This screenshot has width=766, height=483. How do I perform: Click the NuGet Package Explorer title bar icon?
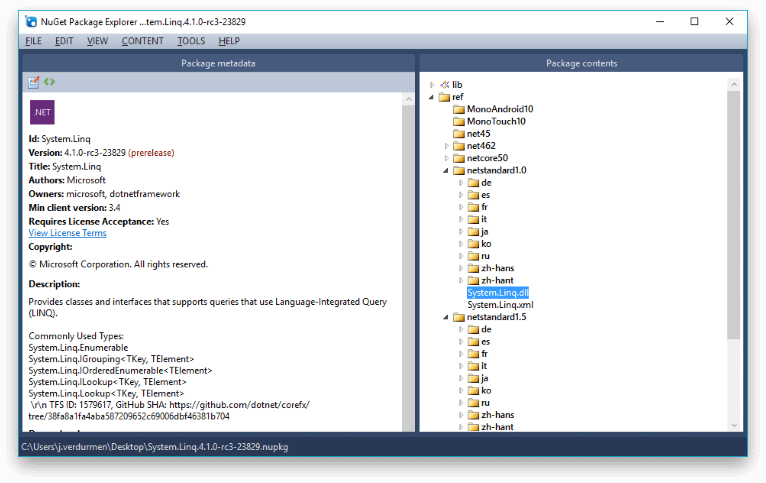click(32, 21)
